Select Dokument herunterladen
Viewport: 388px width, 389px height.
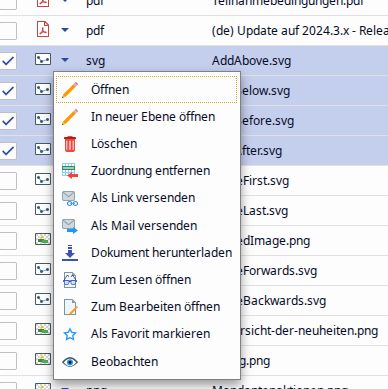click(147, 253)
